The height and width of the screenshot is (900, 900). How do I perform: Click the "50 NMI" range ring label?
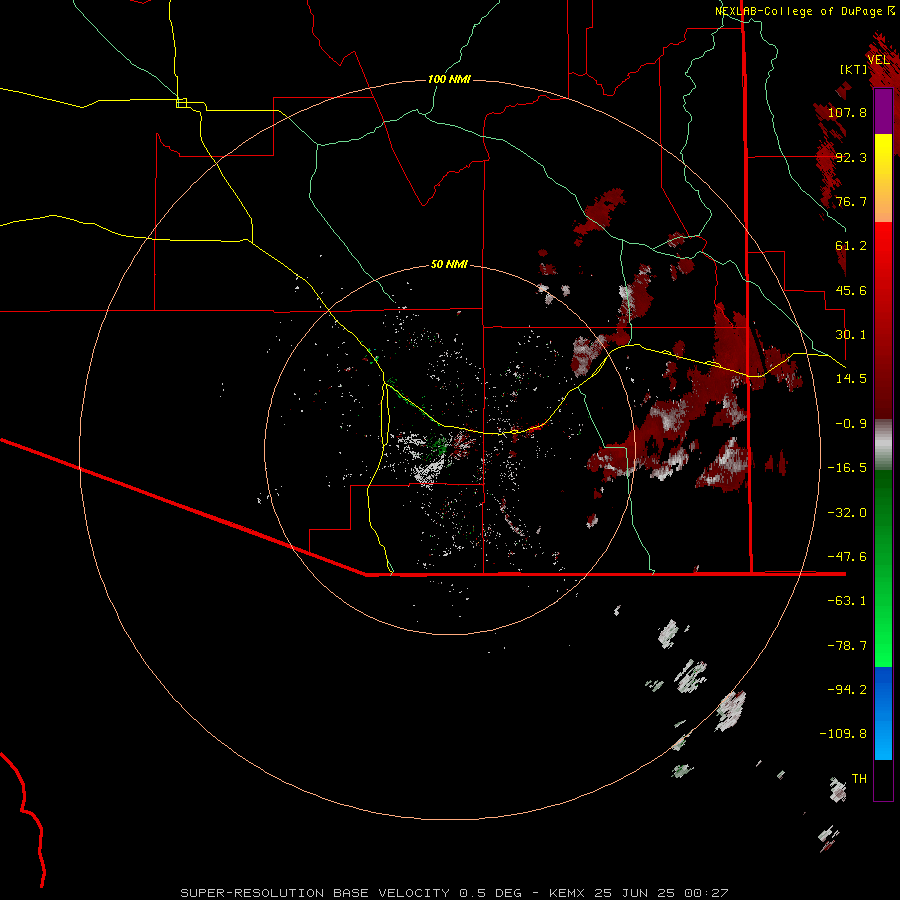[x=449, y=264]
